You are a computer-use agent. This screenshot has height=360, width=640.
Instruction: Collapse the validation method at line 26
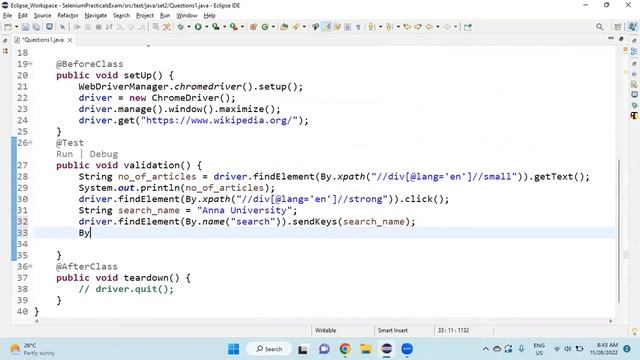coord(31,143)
